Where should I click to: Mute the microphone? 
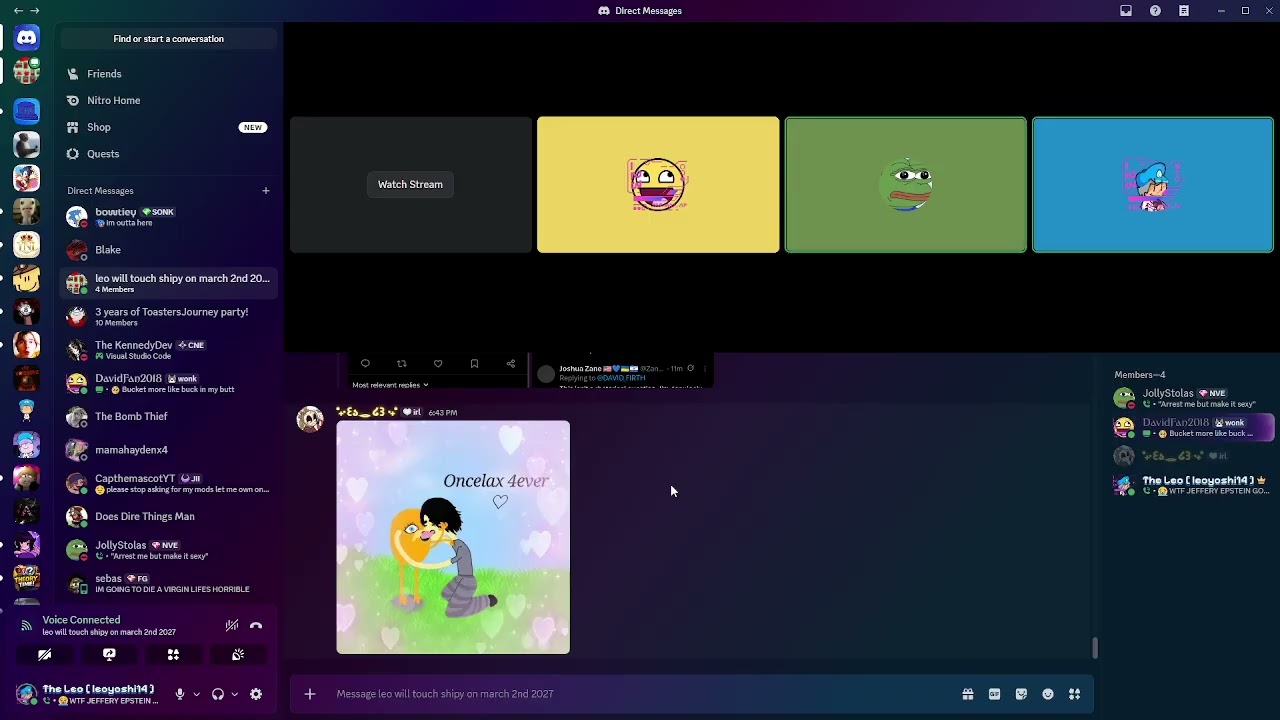click(x=180, y=694)
